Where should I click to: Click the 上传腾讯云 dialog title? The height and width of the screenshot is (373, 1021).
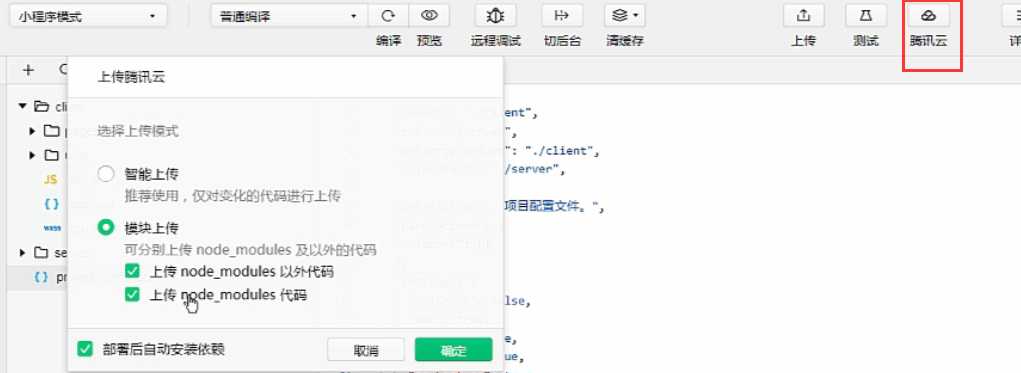click(131, 77)
